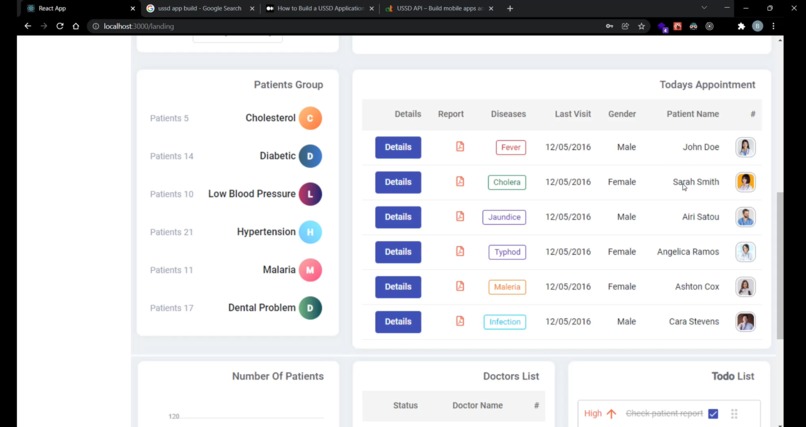Screen dimensions: 806x427
Task: Close the React App tab
Action: [x=133, y=8]
